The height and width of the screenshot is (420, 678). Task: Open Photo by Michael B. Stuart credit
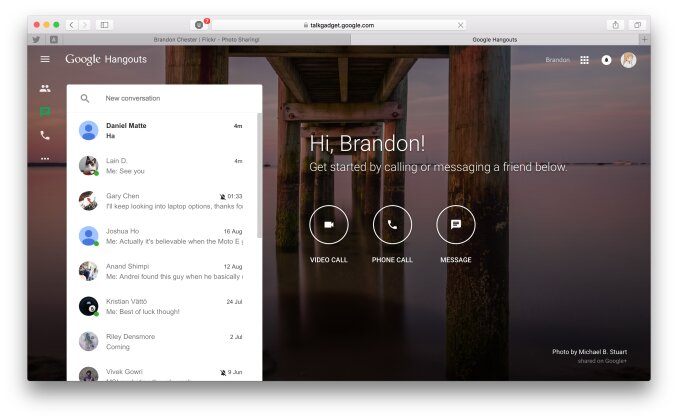589,352
